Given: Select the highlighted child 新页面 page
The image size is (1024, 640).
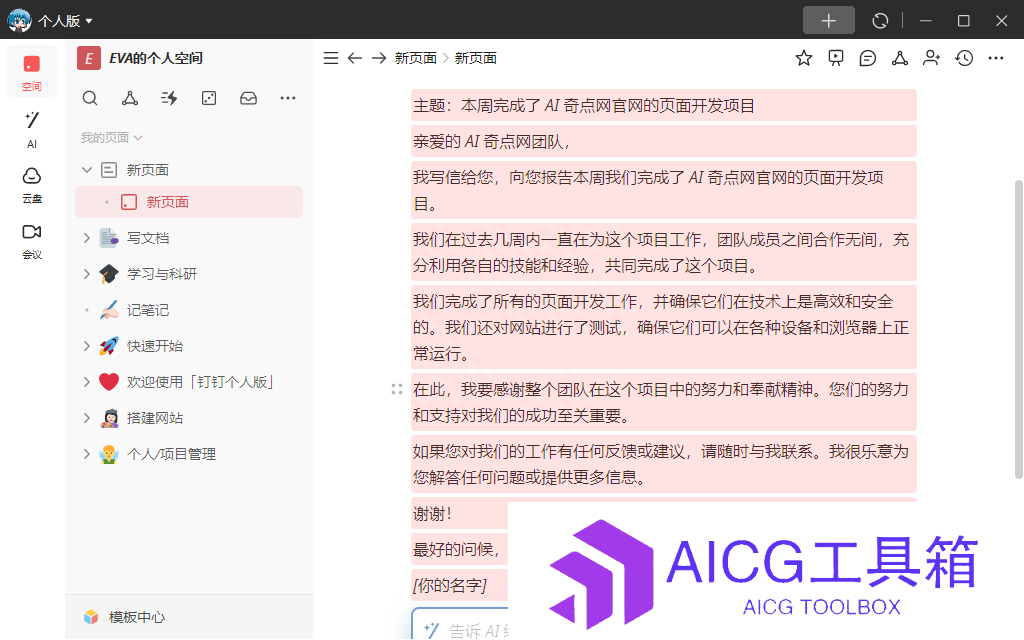Looking at the screenshot, I should pos(189,202).
